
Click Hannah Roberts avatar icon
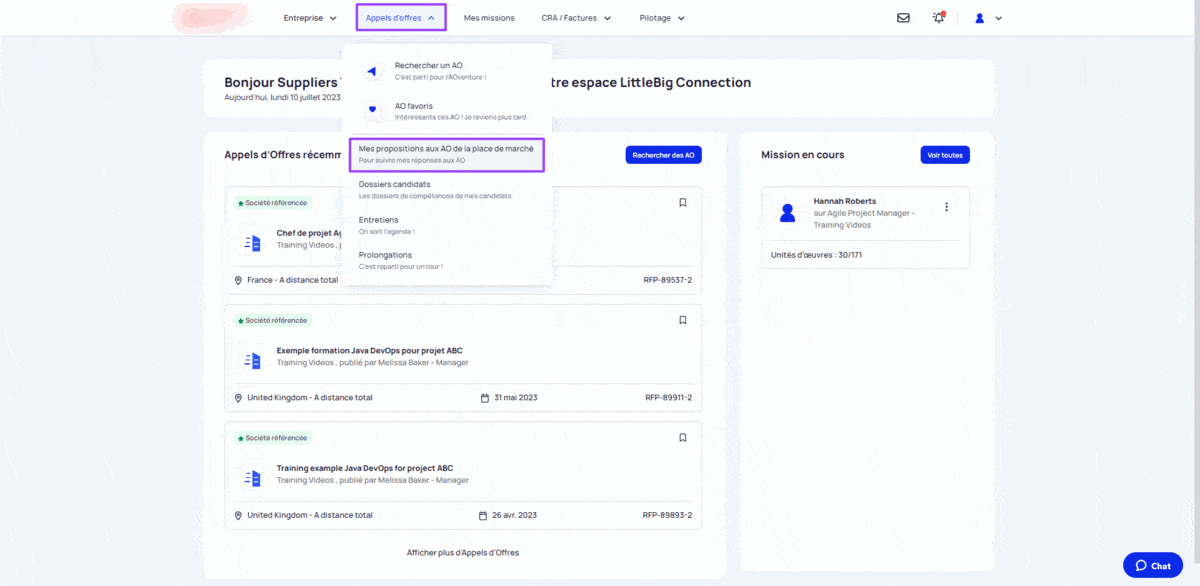pos(788,212)
